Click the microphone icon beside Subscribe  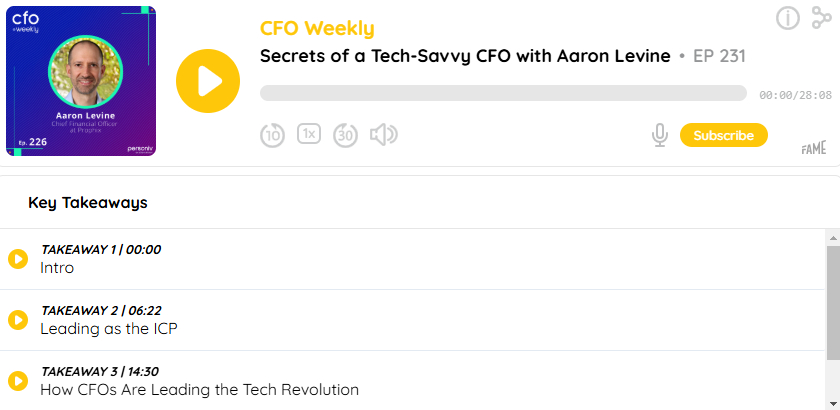[660, 135]
